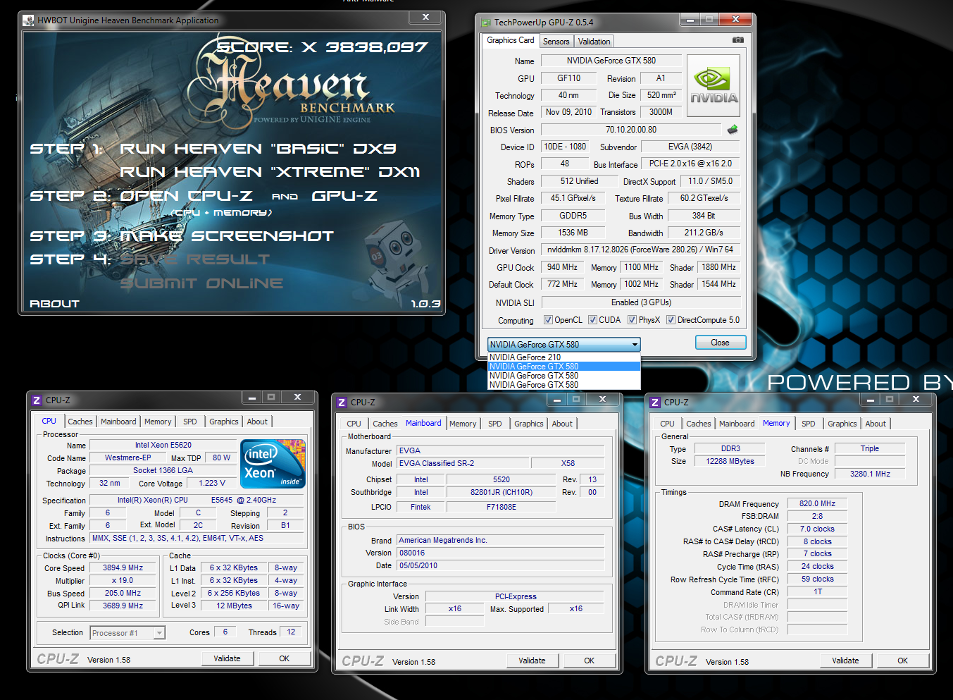
Task: Open the Processor #1 selection dropdown
Action: (127, 633)
